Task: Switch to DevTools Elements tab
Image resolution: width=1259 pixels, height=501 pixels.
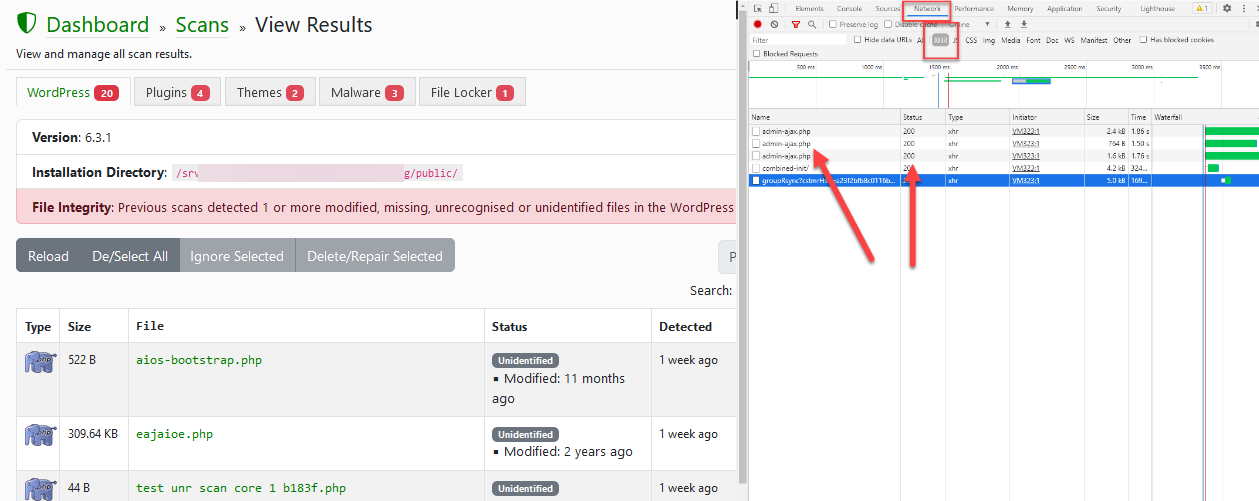Action: coord(809,8)
